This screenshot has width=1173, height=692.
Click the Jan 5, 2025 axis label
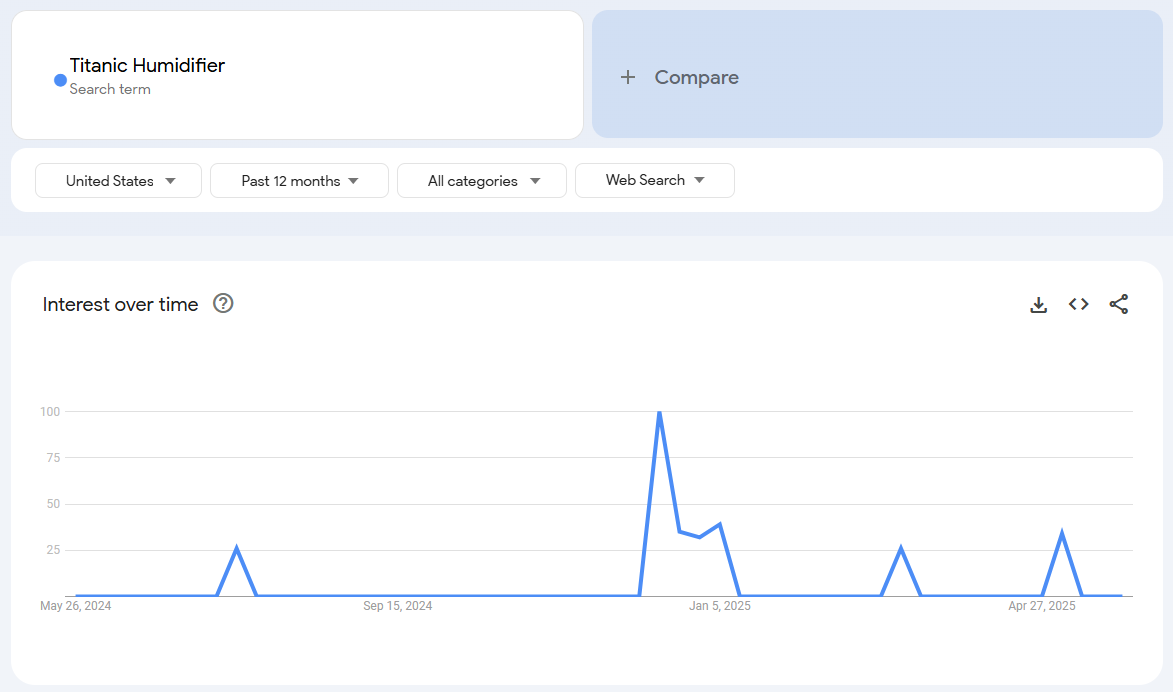(720, 606)
